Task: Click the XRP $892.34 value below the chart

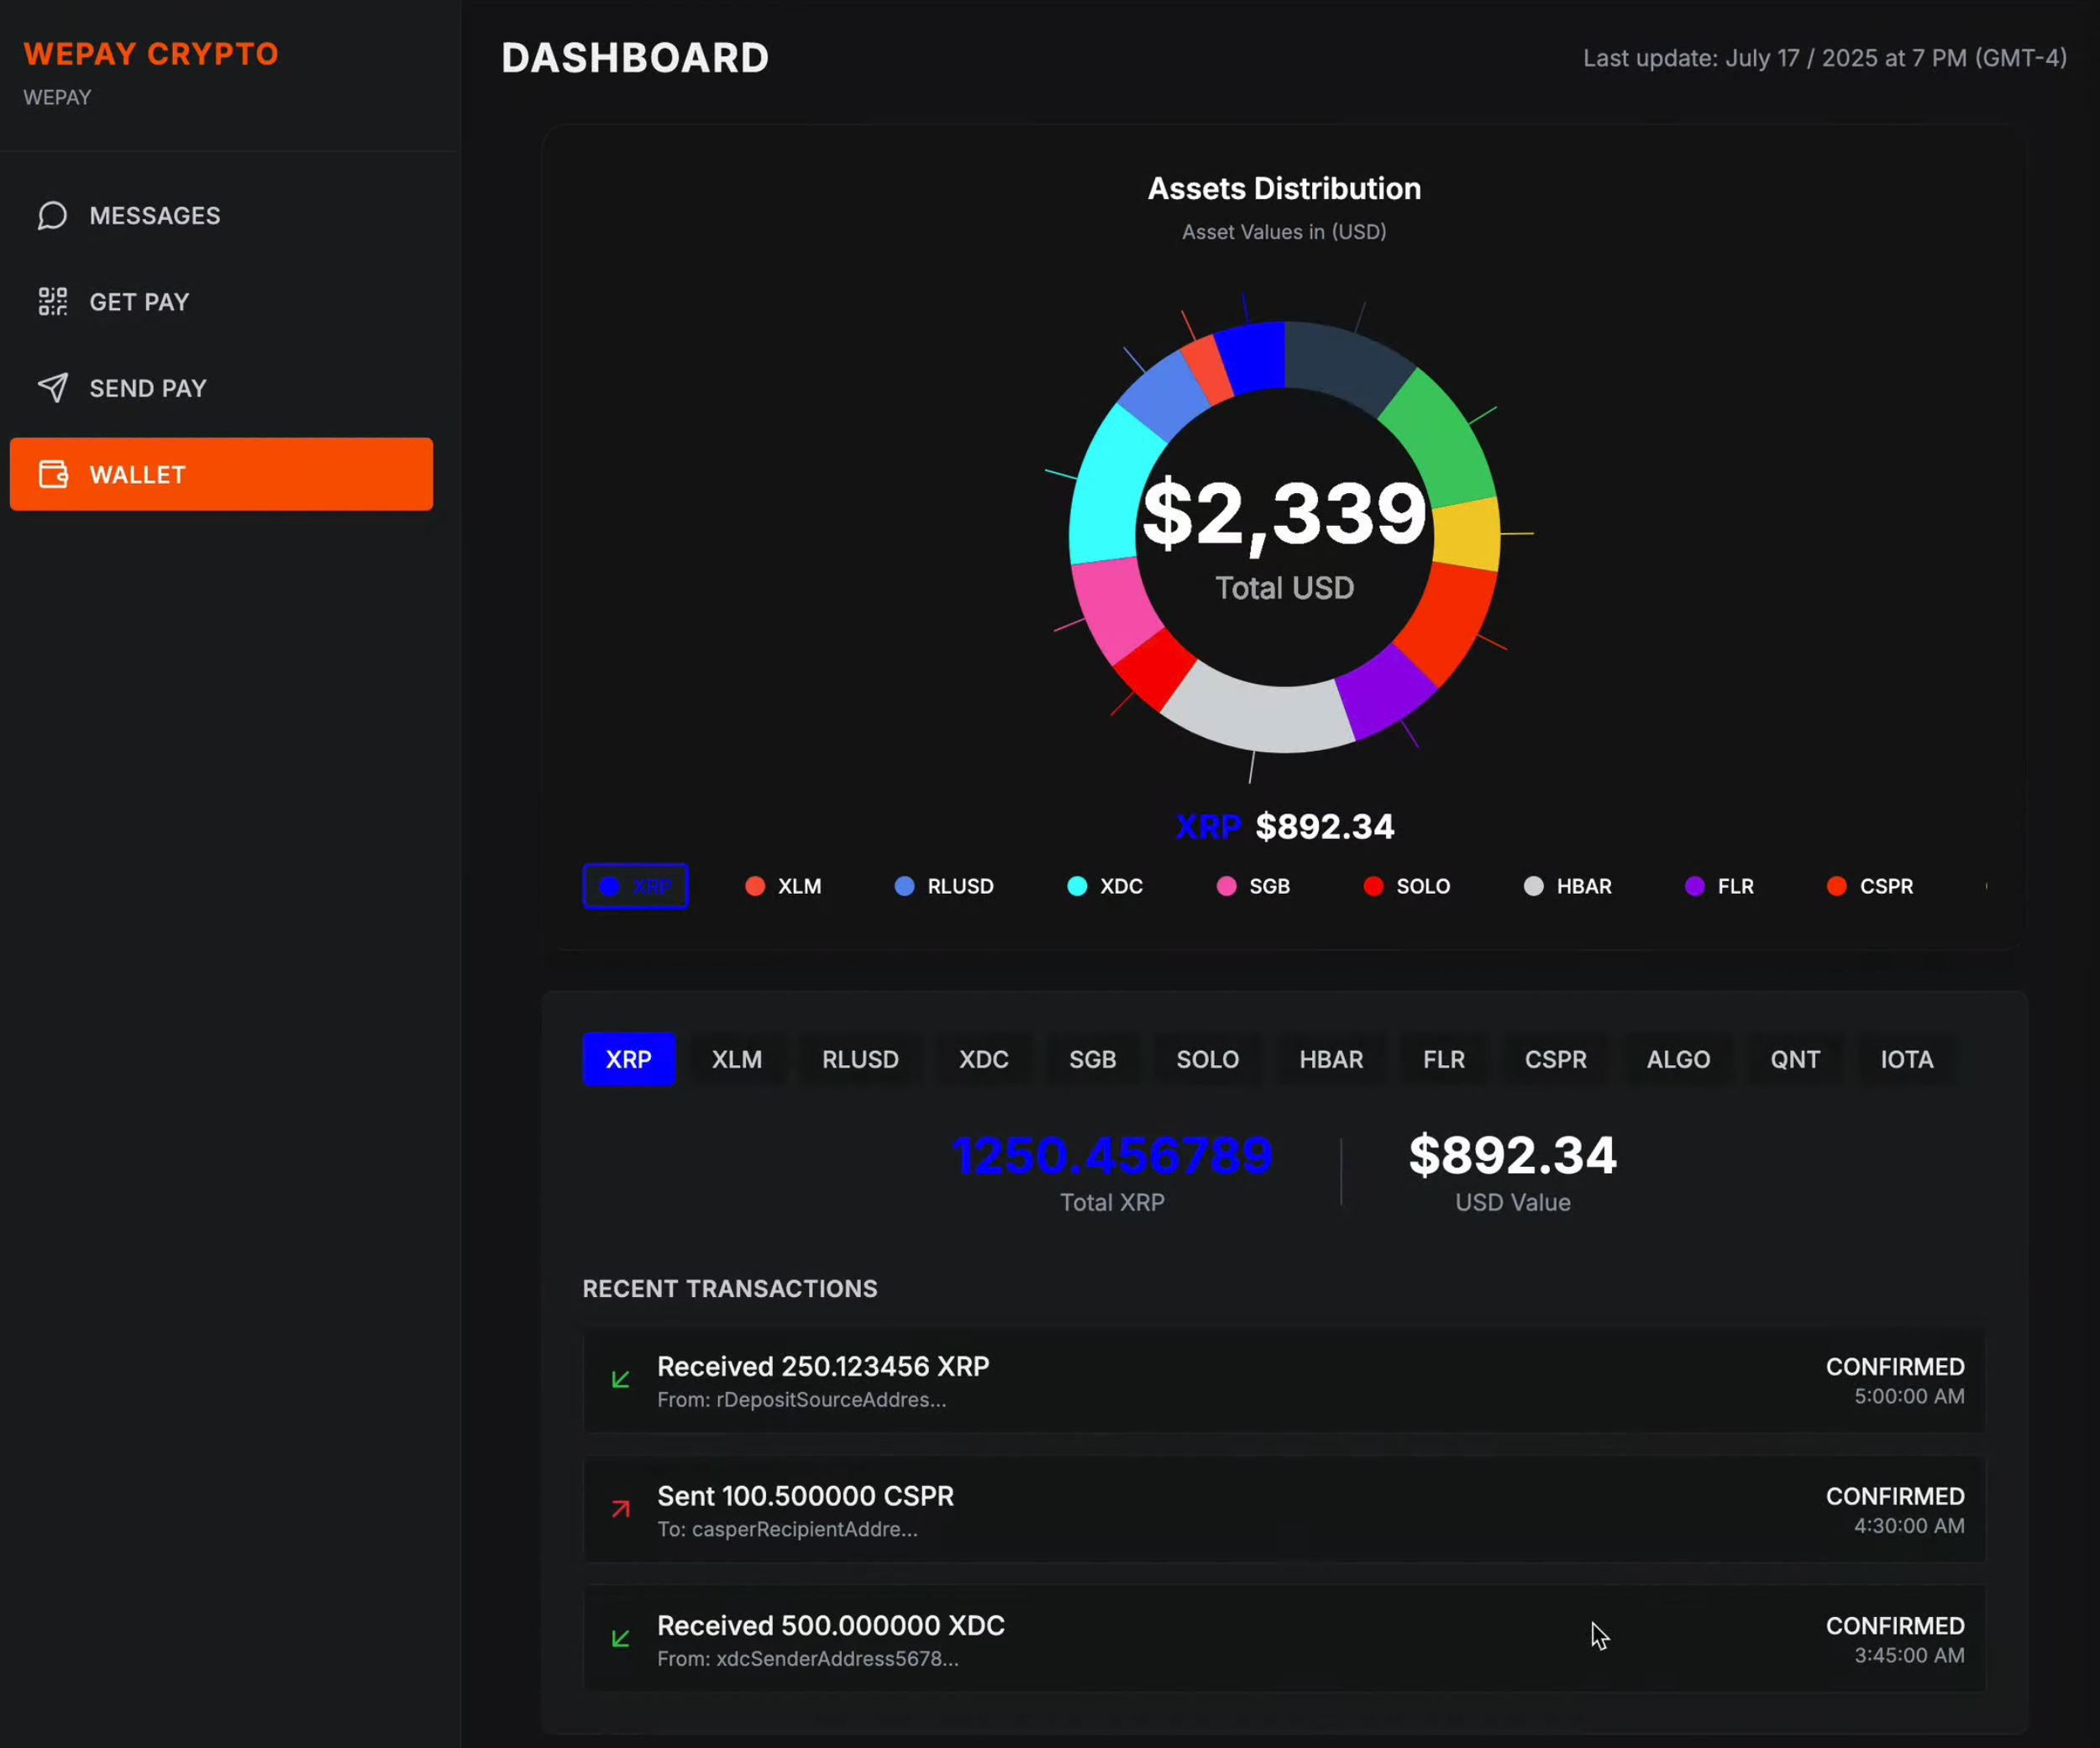Action: [x=1284, y=826]
